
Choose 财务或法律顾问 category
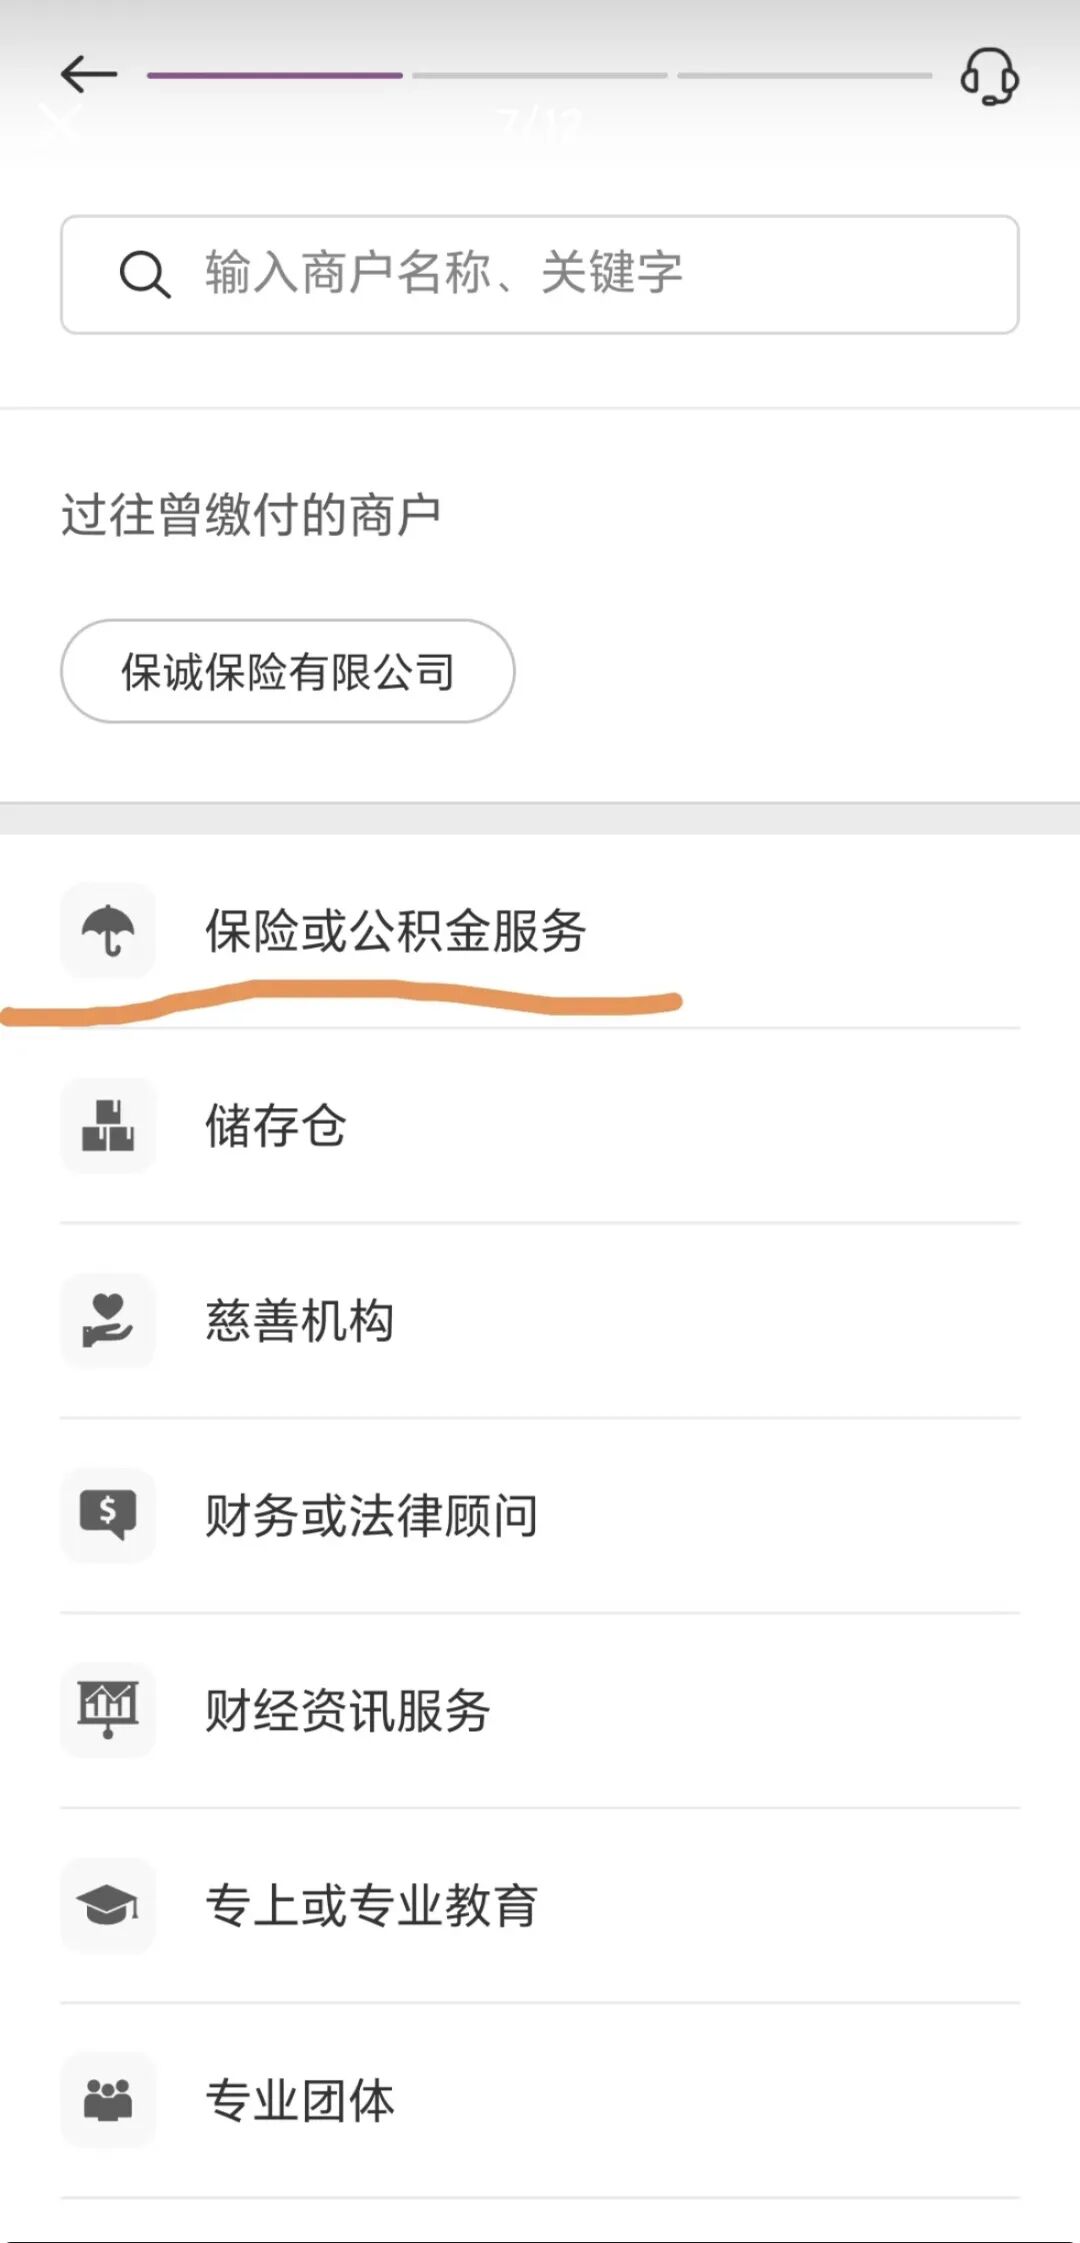point(372,1516)
